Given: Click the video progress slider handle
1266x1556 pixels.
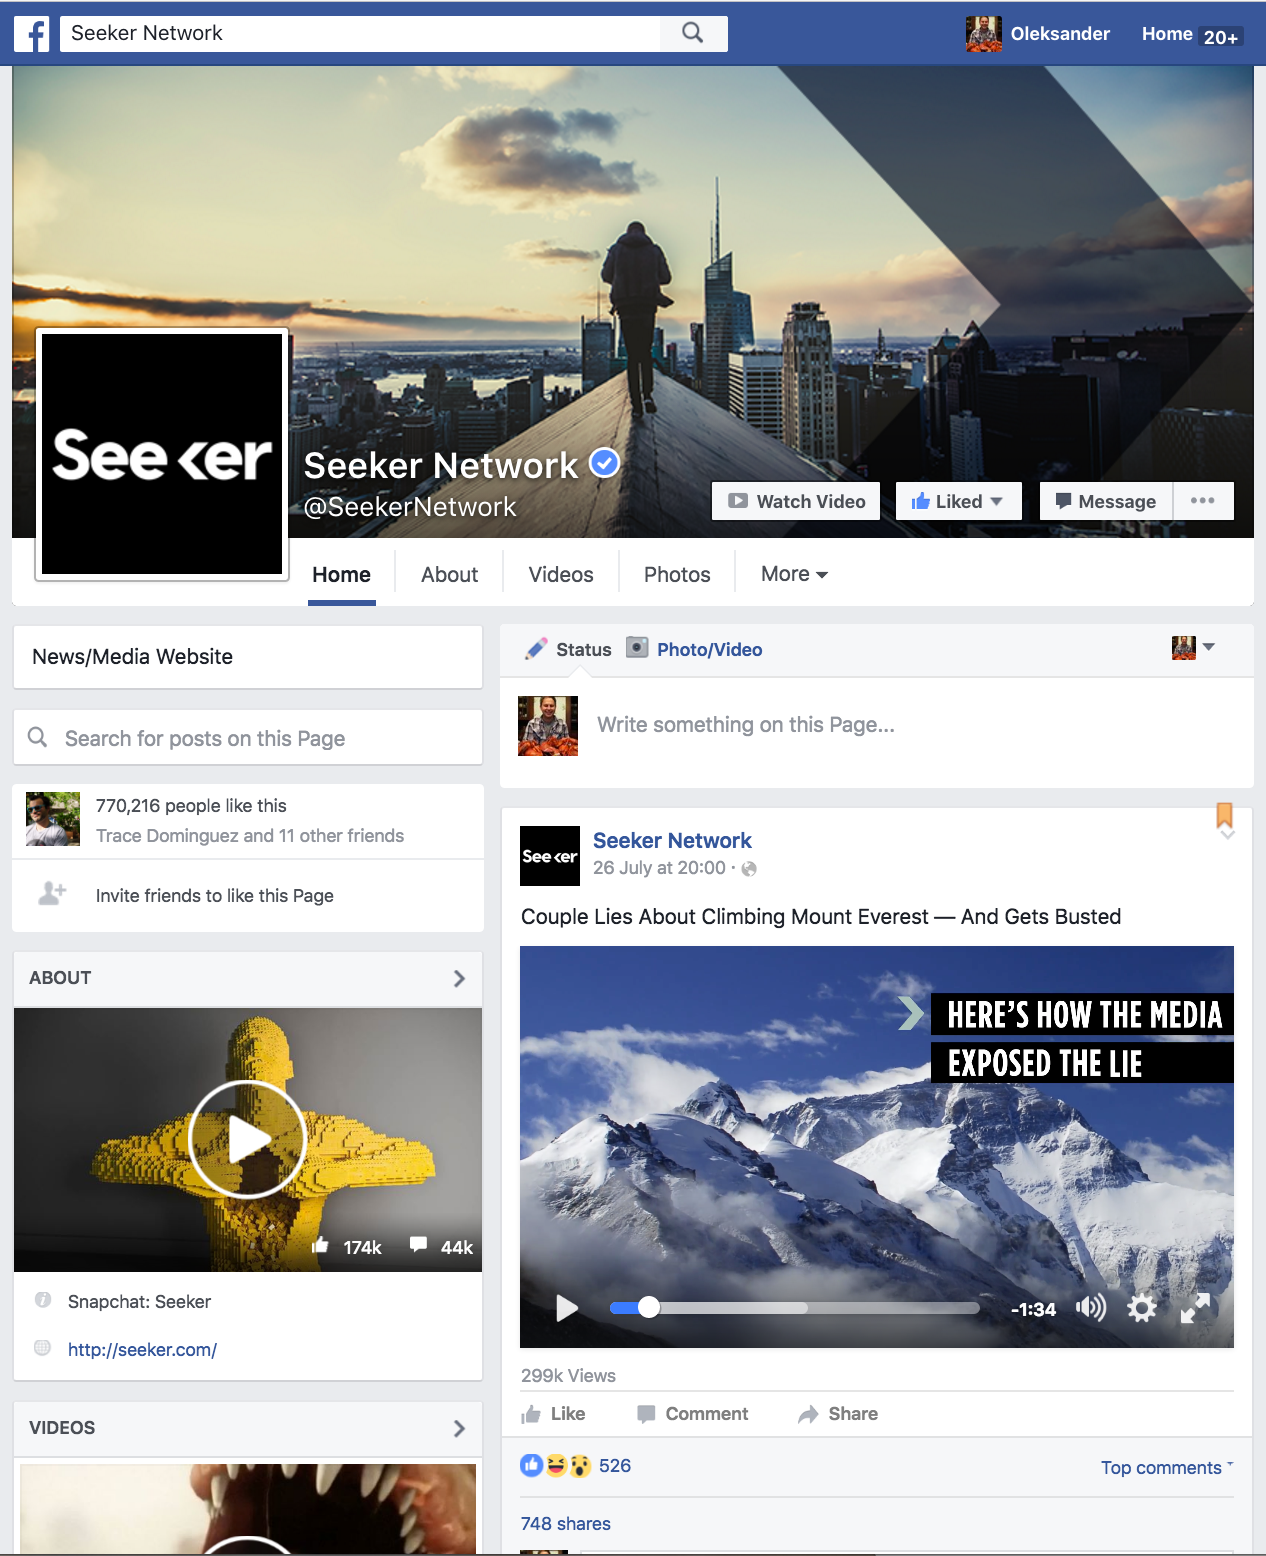Looking at the screenshot, I should tap(649, 1308).
